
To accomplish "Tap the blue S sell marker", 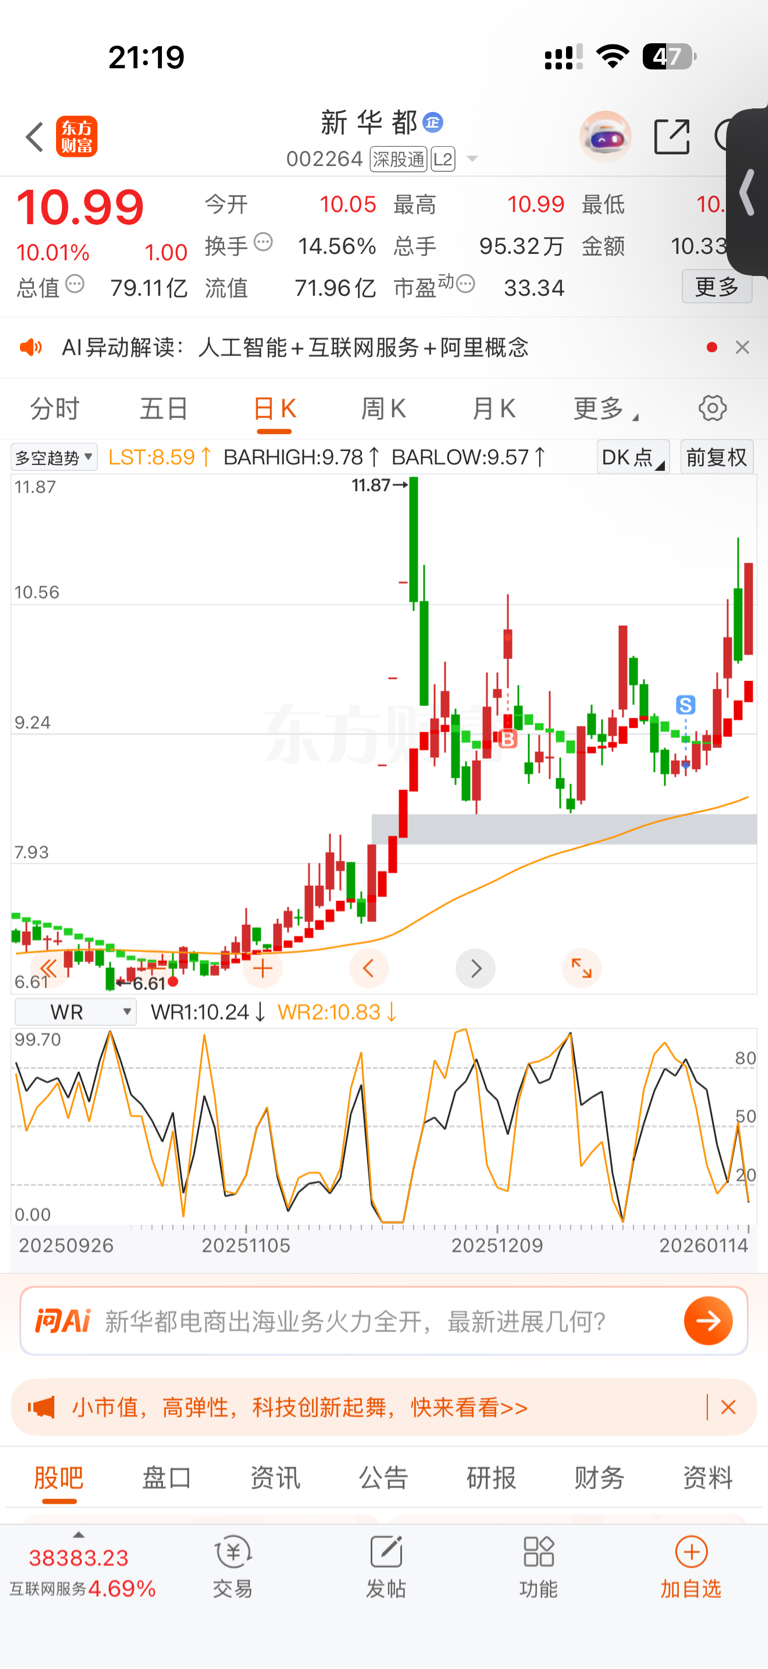I will point(685,705).
